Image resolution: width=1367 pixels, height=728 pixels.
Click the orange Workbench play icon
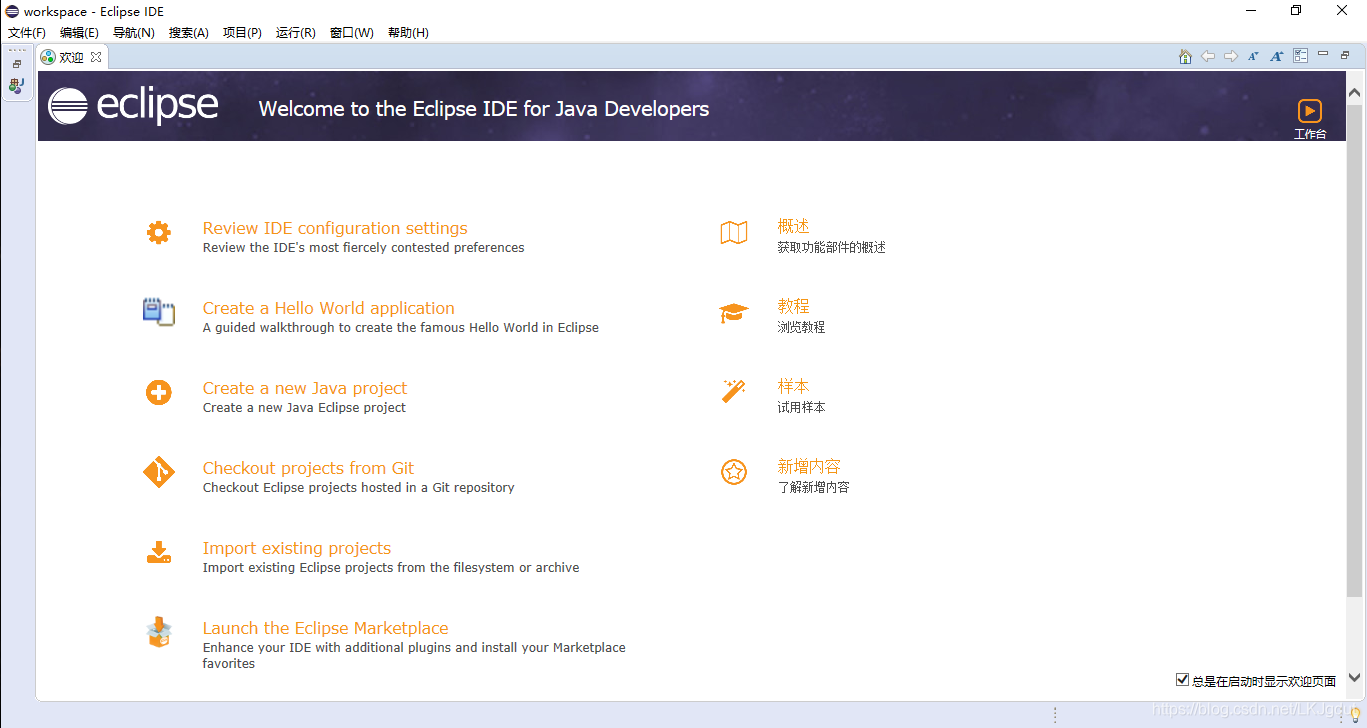(x=1310, y=110)
